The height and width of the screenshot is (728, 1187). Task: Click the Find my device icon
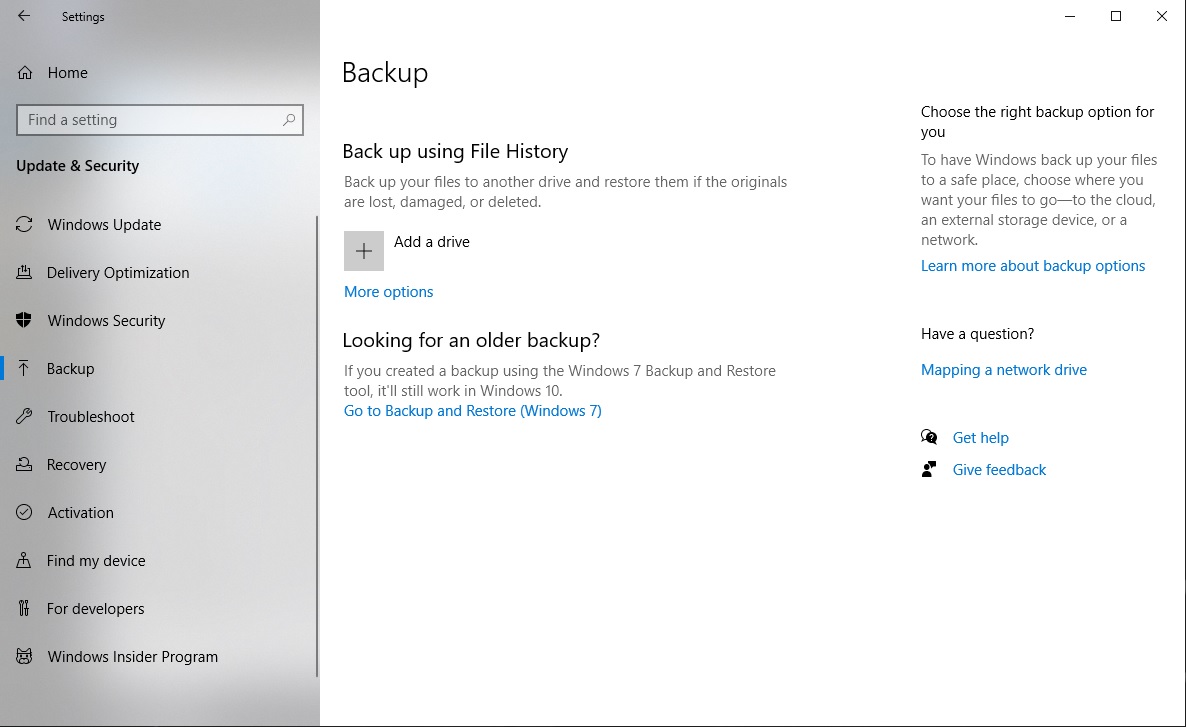tap(24, 561)
